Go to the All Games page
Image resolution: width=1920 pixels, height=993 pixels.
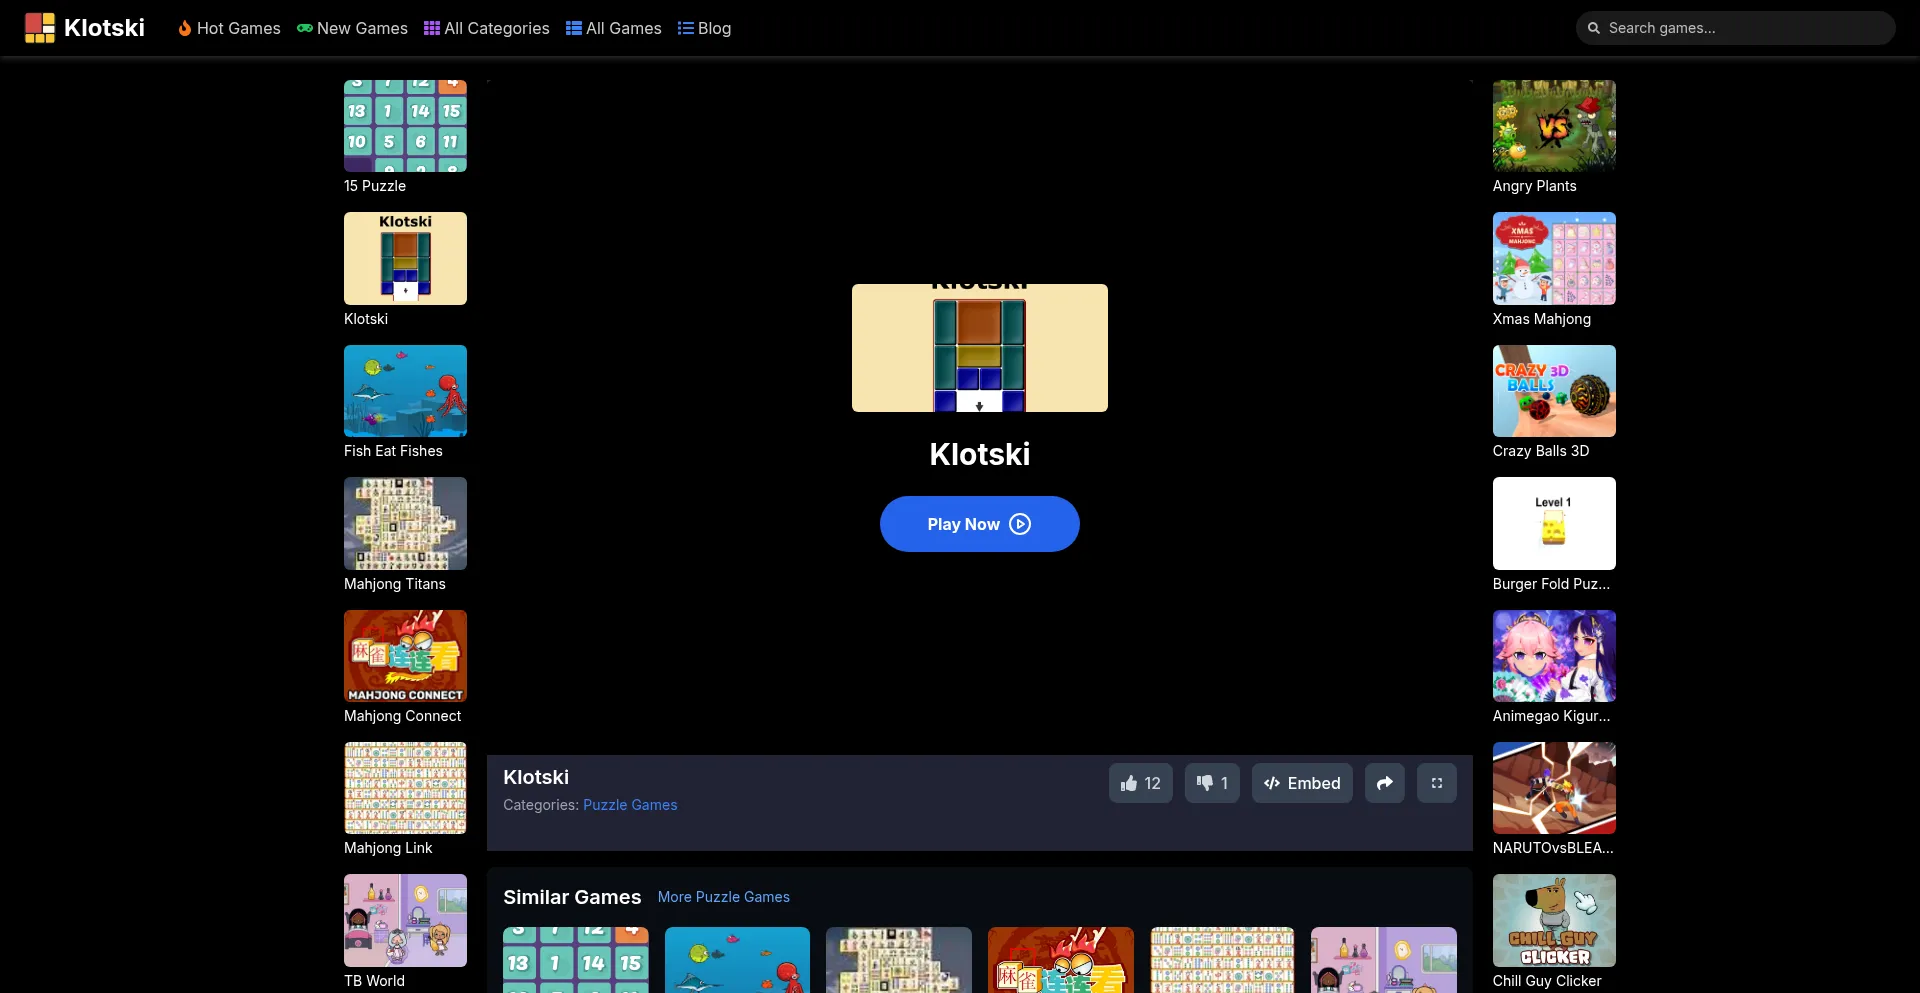[x=614, y=28]
